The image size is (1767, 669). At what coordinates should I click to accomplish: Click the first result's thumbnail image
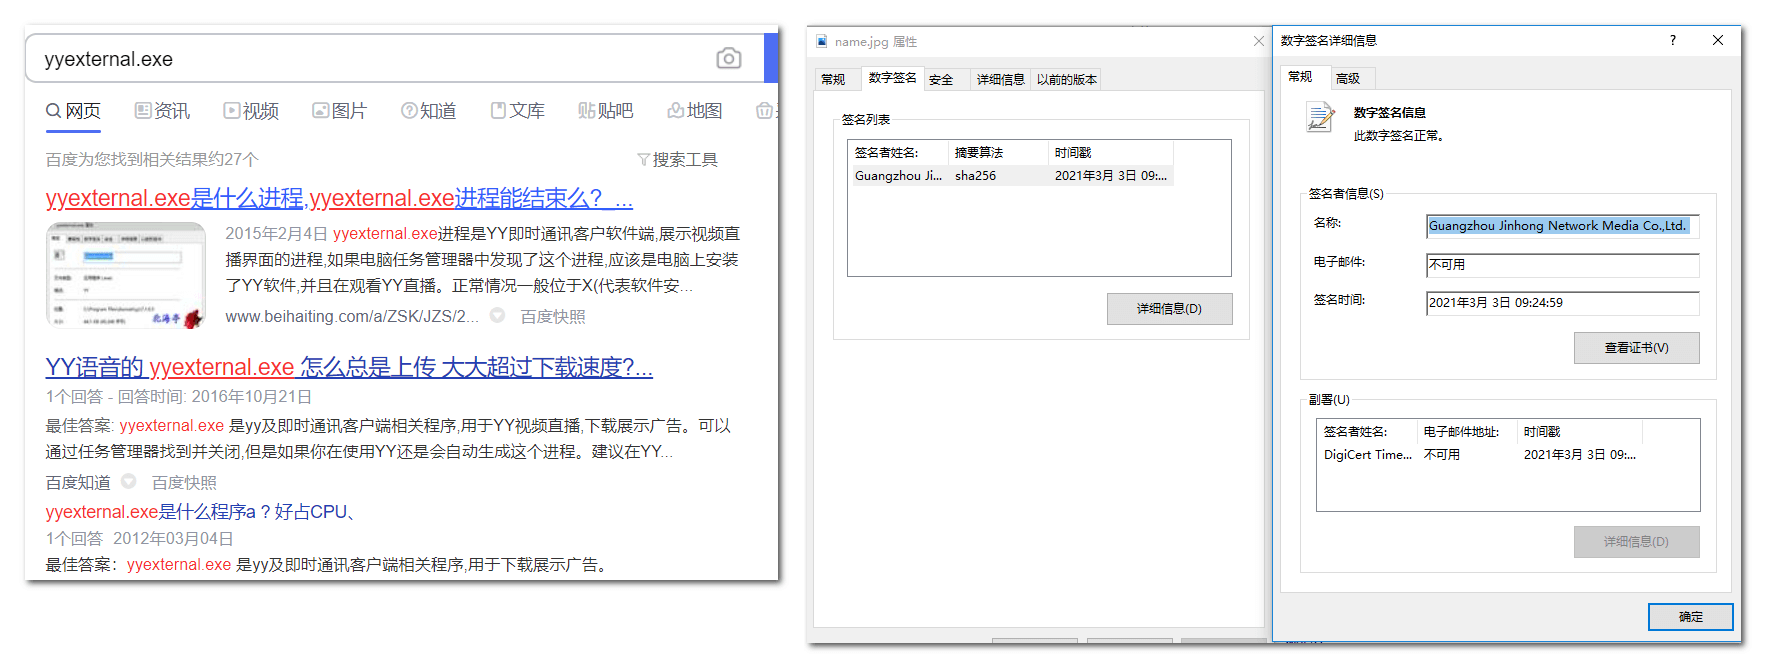[x=126, y=275]
